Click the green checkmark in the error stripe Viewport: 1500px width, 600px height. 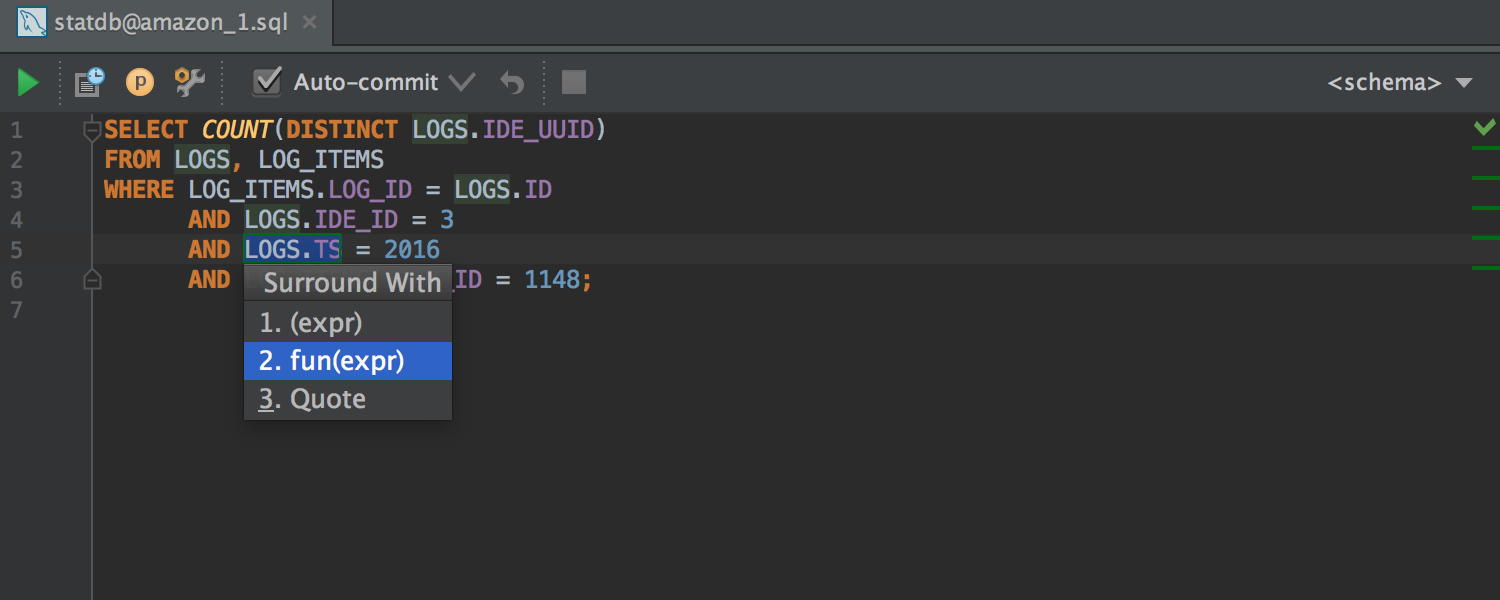click(x=1484, y=127)
